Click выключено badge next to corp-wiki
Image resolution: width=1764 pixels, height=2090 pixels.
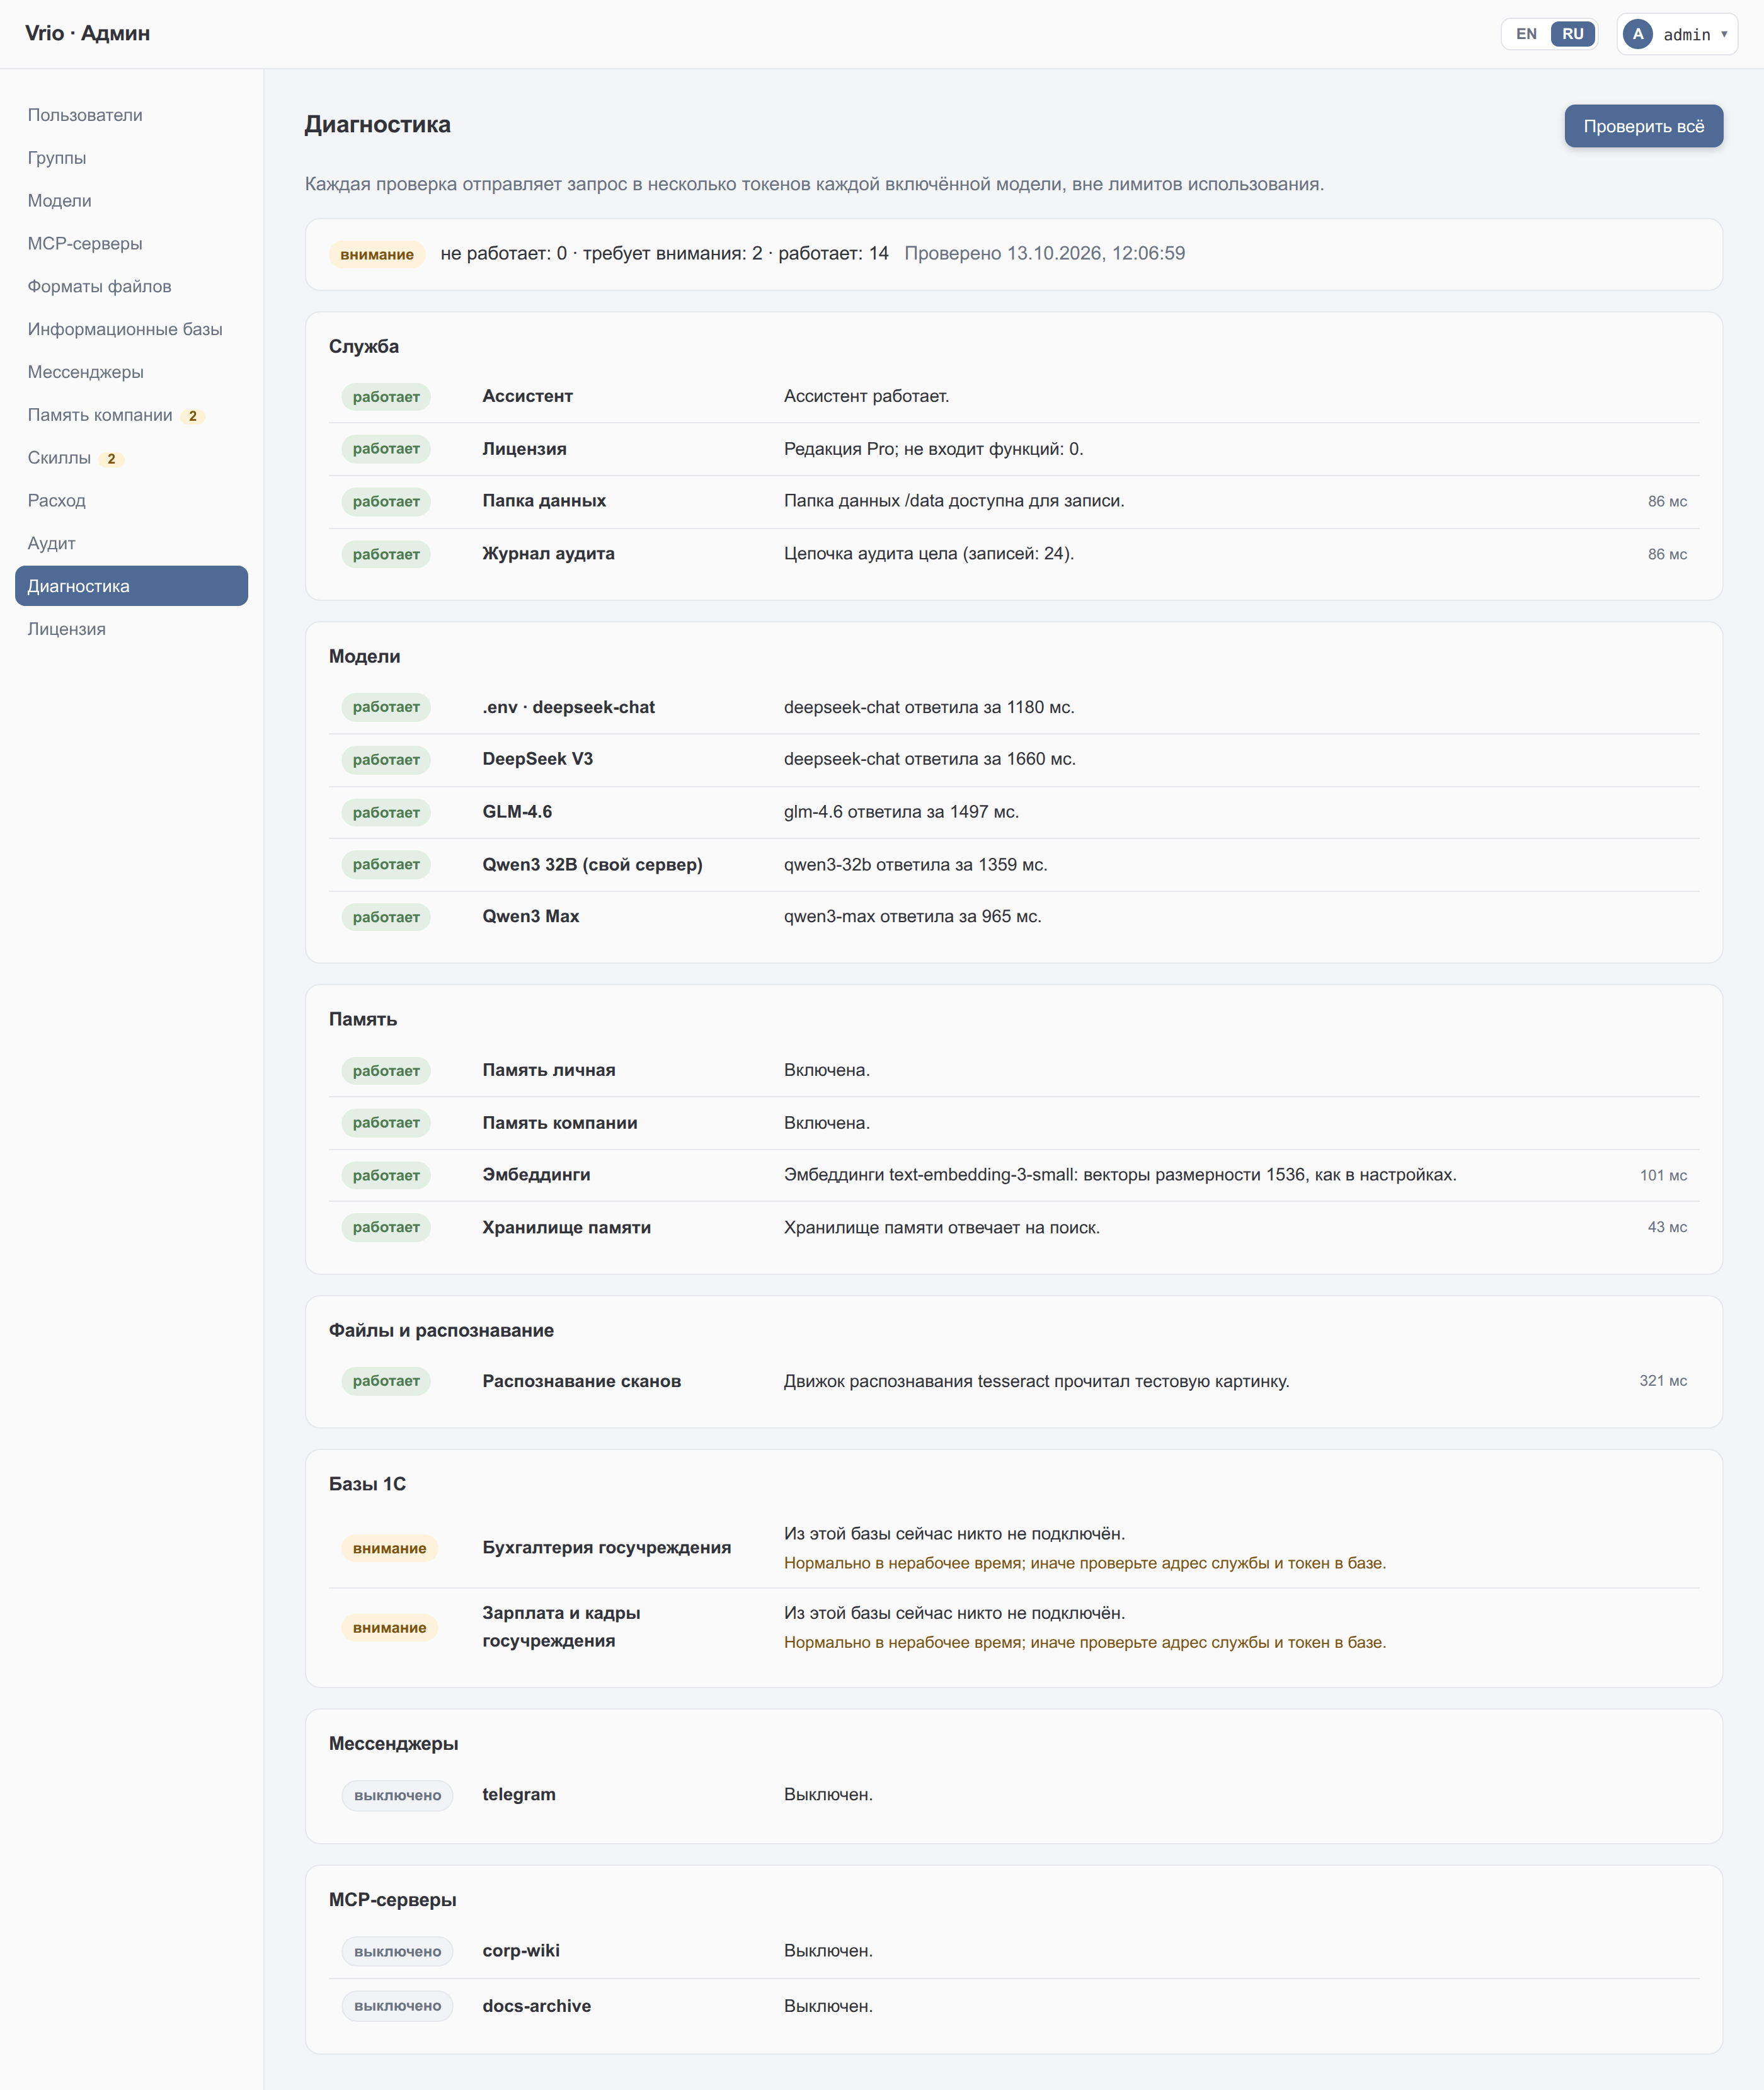pos(397,1951)
